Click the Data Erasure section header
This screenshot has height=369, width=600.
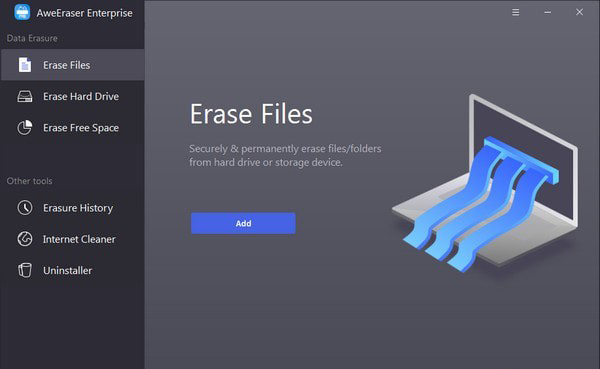click(32, 38)
